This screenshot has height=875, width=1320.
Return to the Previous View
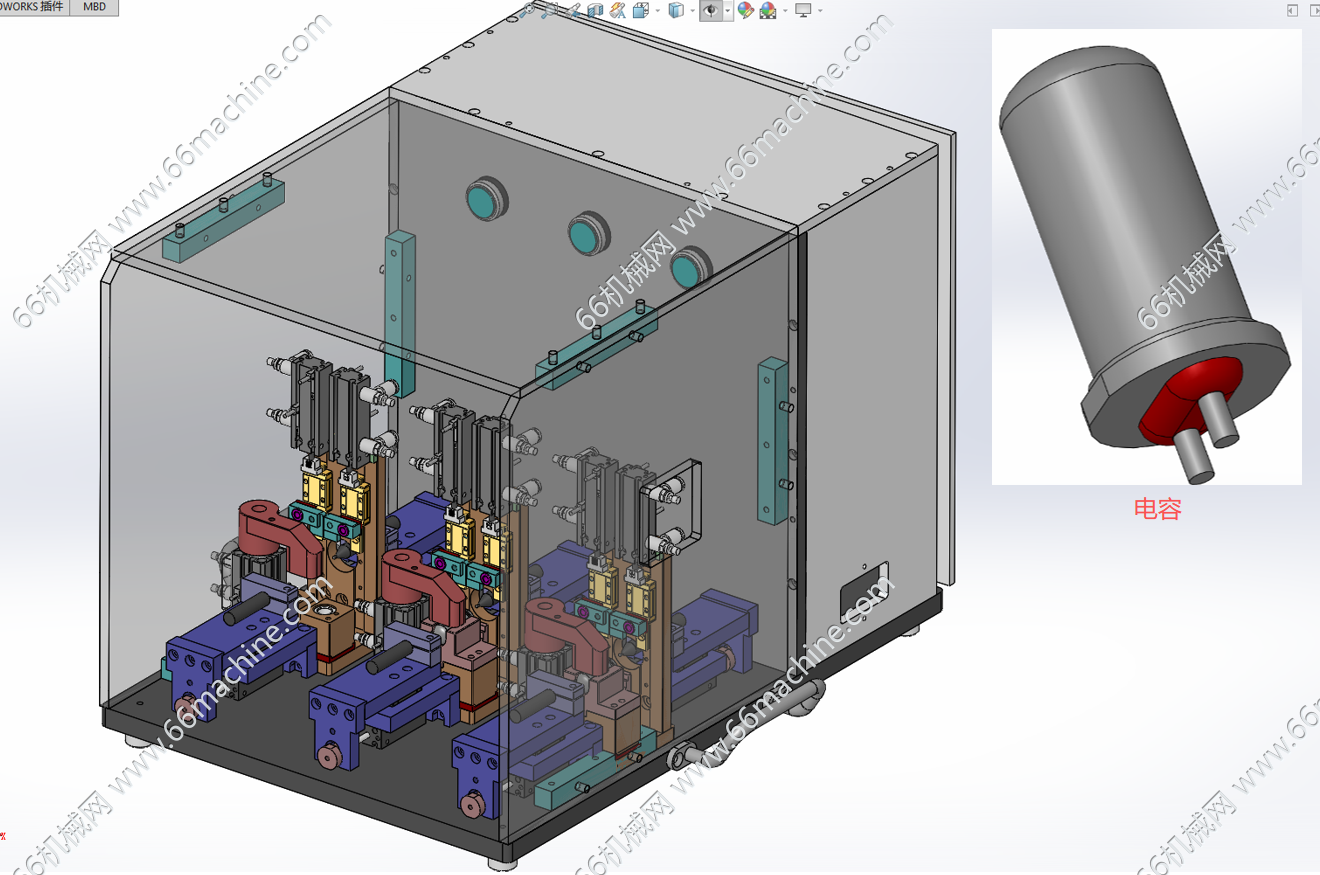click(573, 10)
